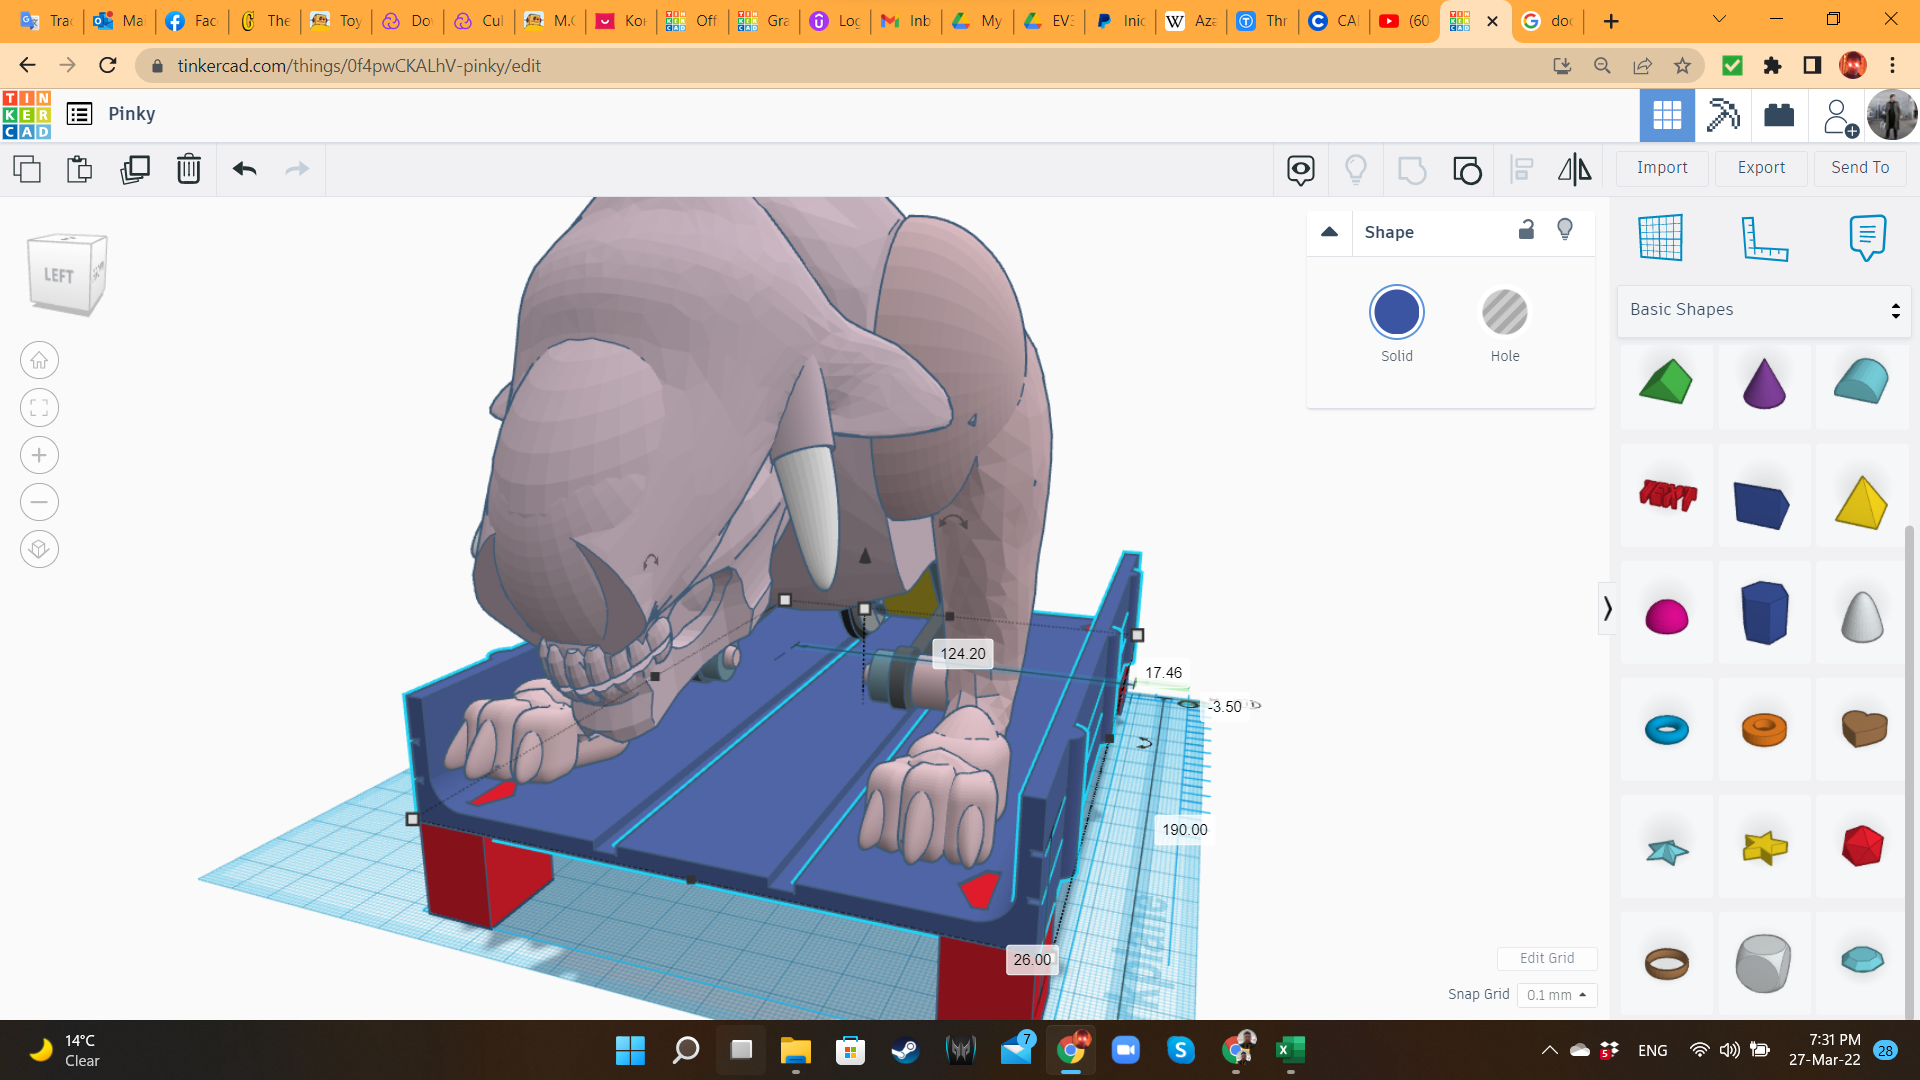Delete the selection with the trash icon
1920x1080 pixels.
(189, 169)
